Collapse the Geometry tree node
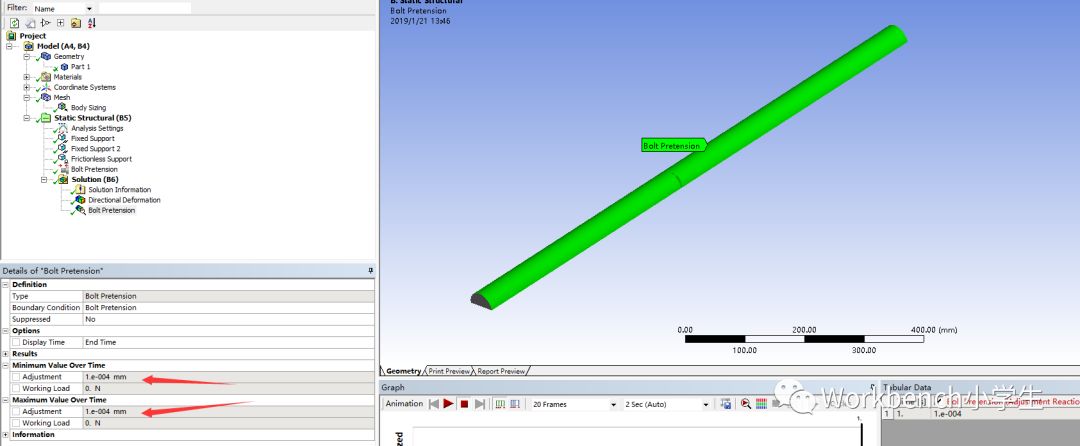Viewport: 1080px width, 446px height. coord(26,56)
